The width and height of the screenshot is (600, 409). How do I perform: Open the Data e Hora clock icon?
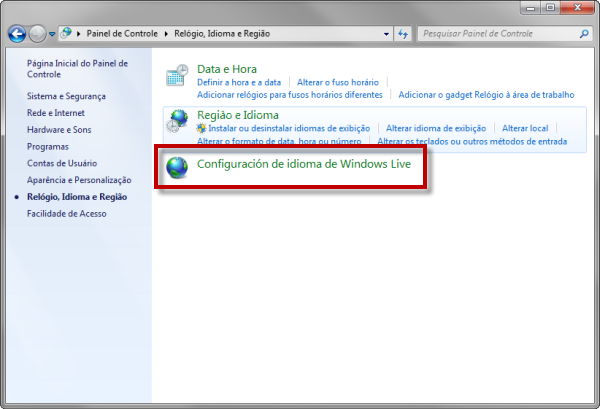(x=177, y=75)
